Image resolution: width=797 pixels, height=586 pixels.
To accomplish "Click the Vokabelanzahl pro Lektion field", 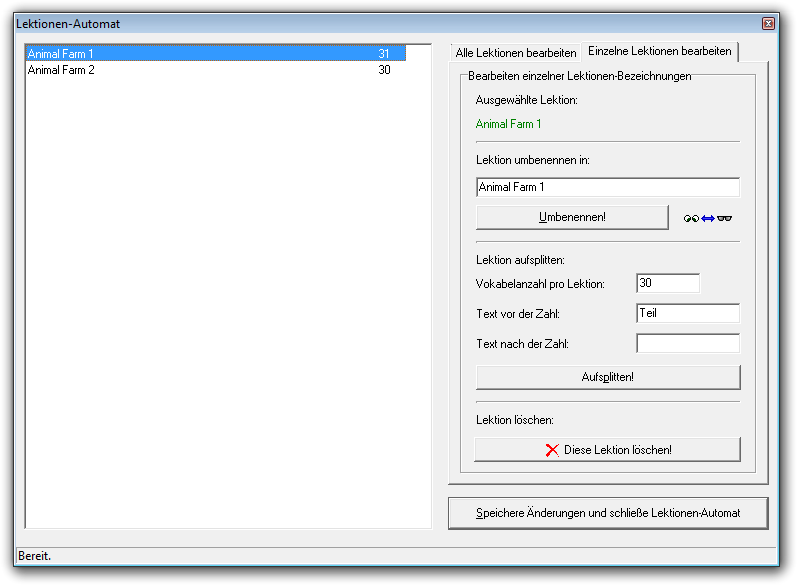I will click(667, 283).
